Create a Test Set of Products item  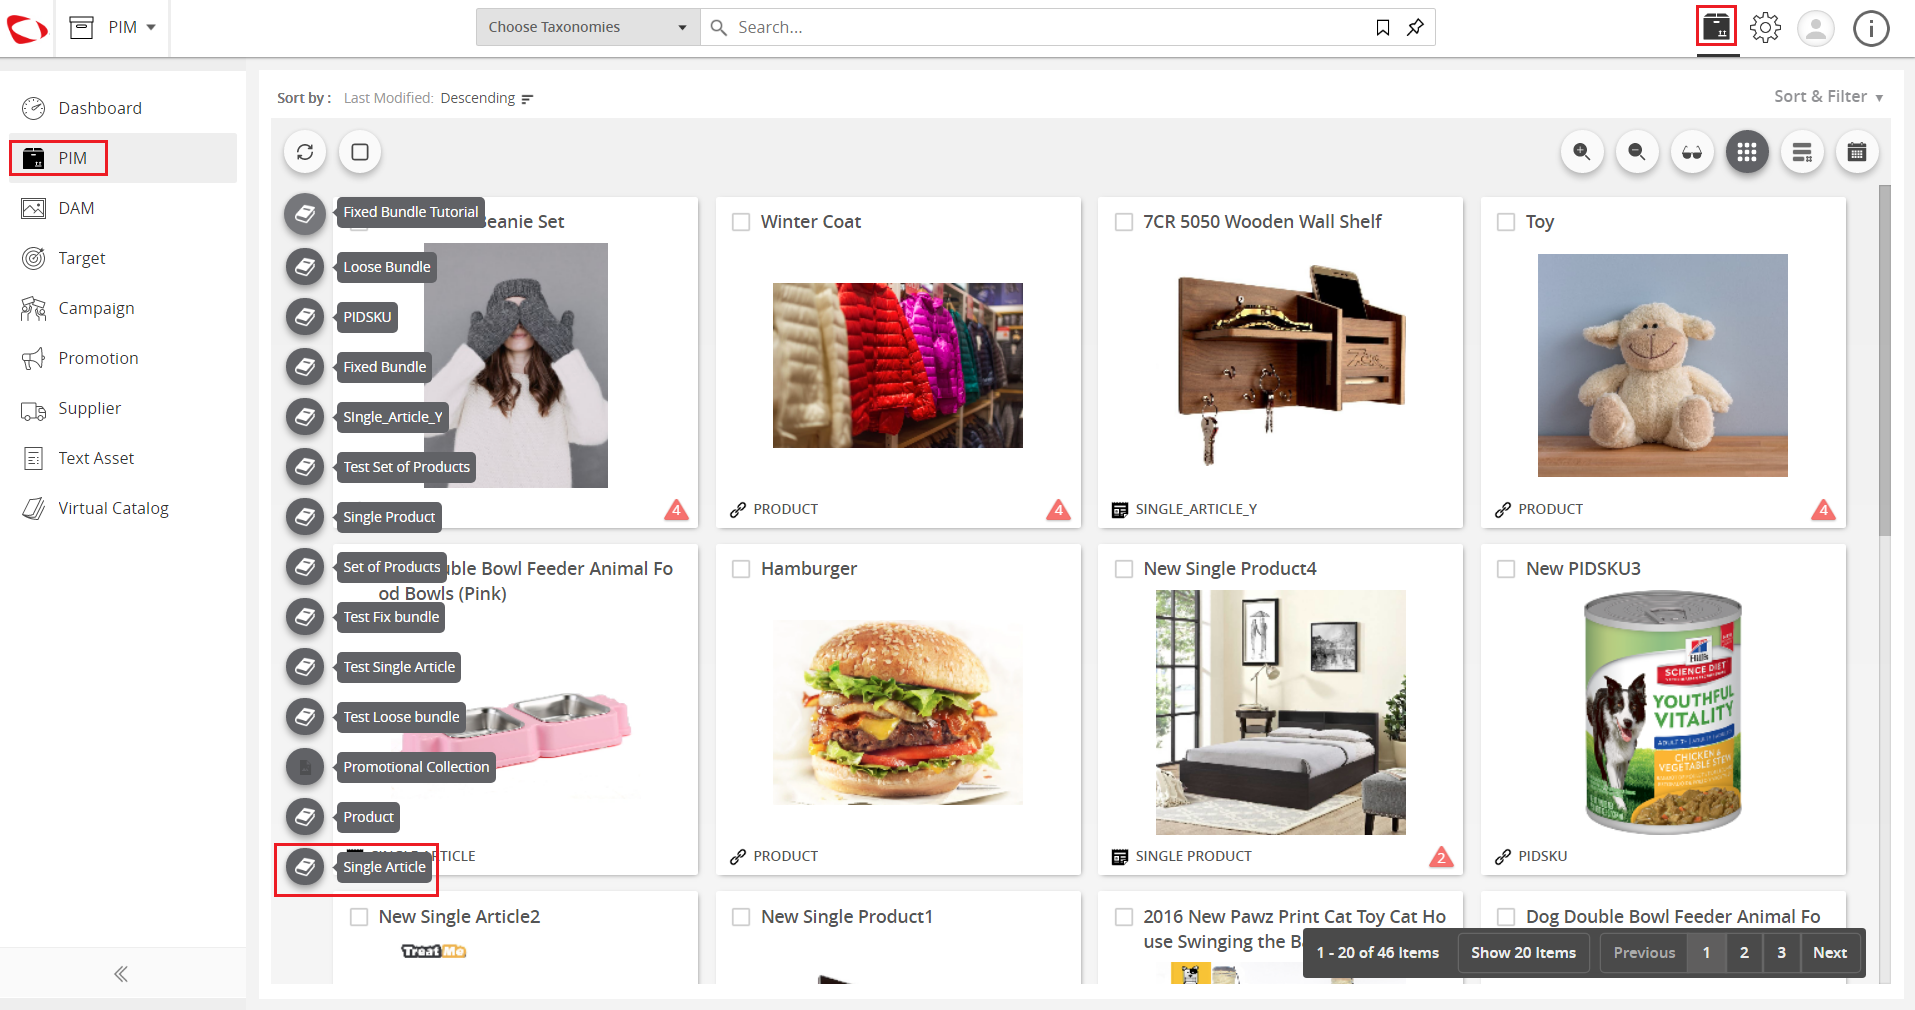click(305, 467)
